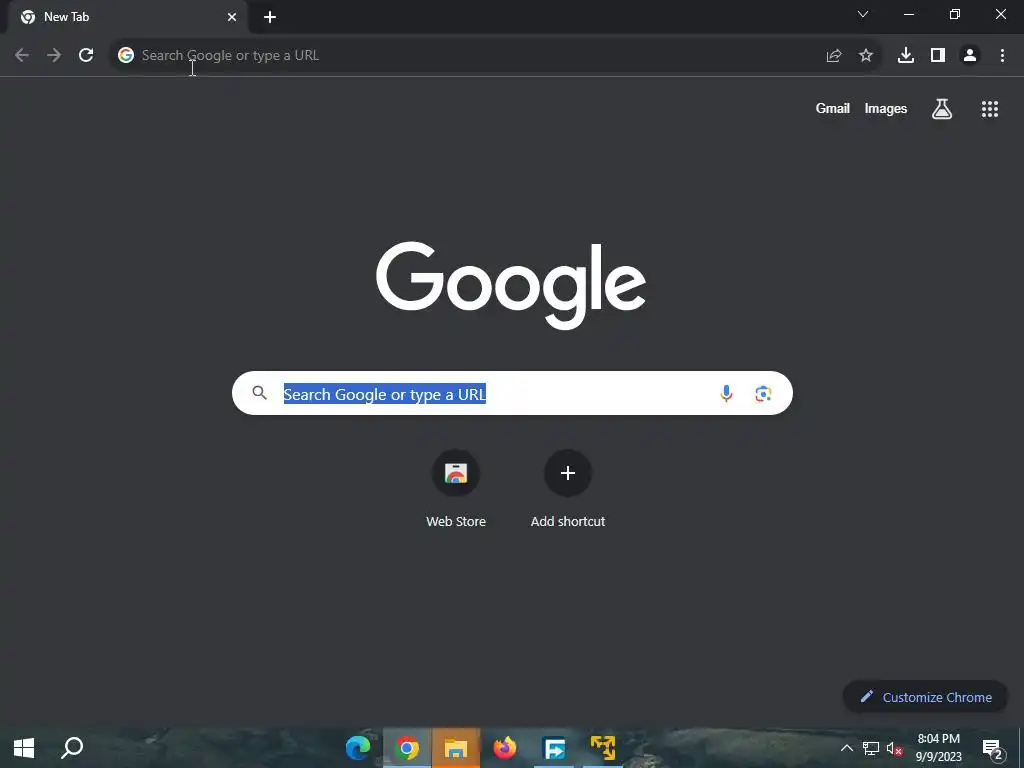Bookmark this tab with star icon
The height and width of the screenshot is (768, 1024).
tap(866, 56)
